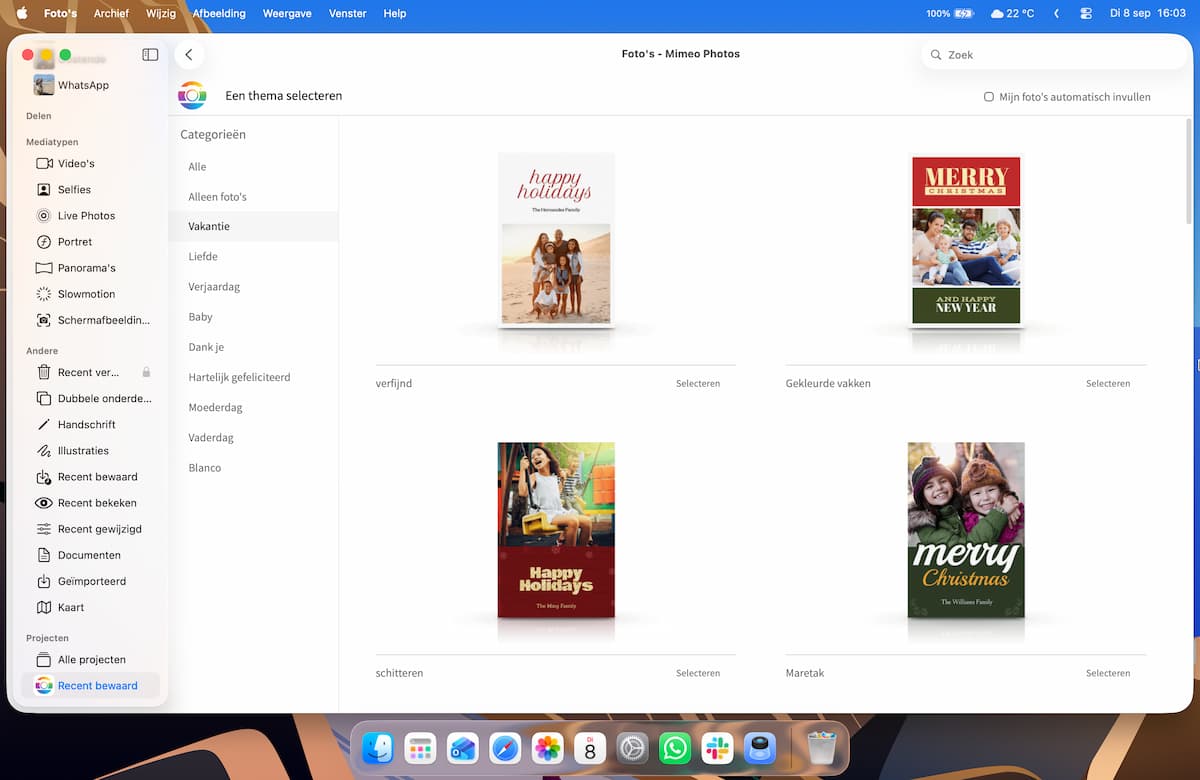Screen dimensions: 1200x780
Task: Choose Selecteren for the verfijnd theme
Action: pos(698,384)
